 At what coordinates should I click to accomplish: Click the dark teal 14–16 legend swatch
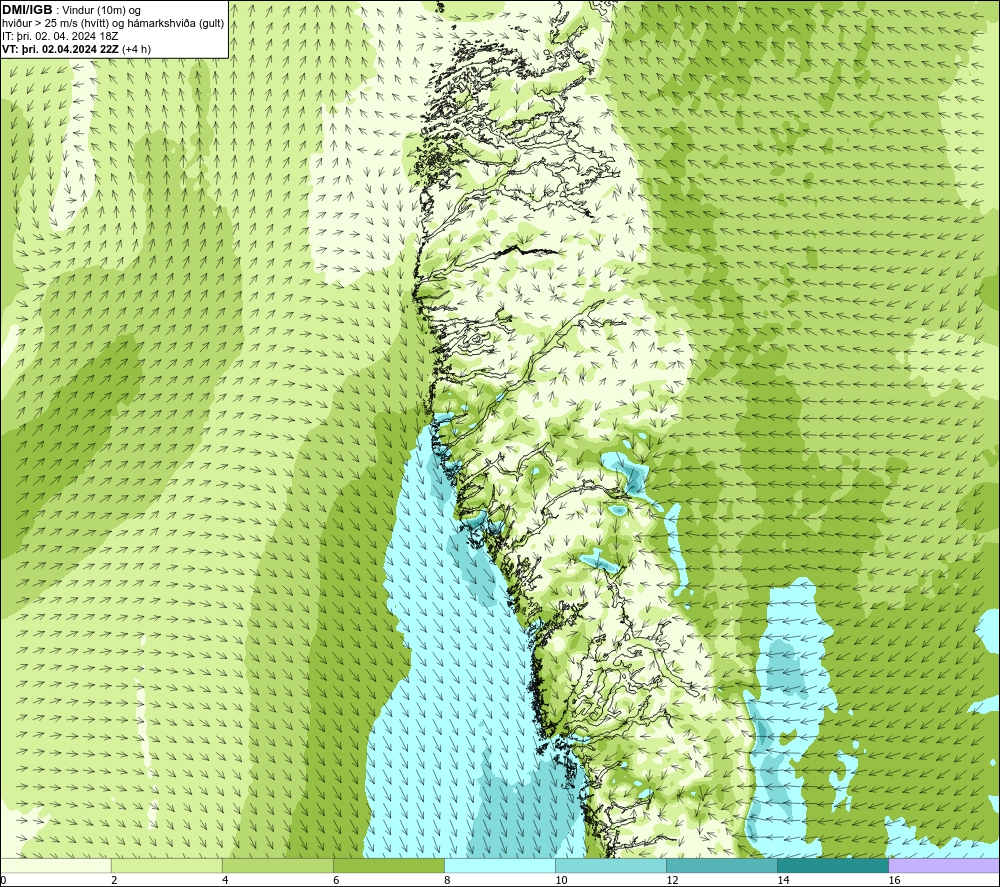[x=832, y=865]
